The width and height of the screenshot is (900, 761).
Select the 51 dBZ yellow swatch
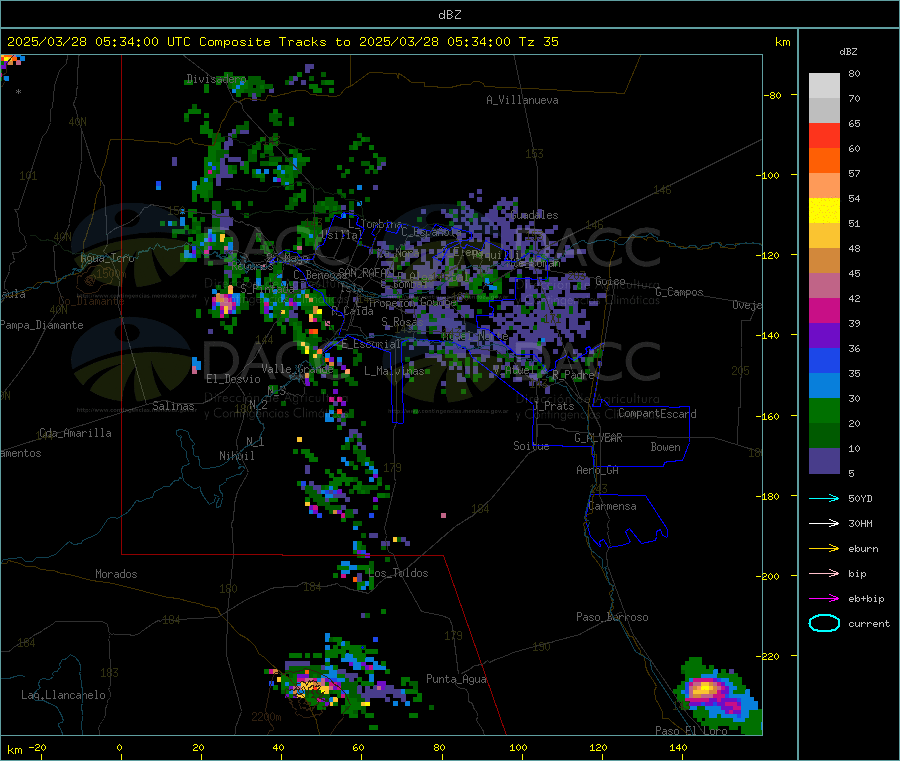click(824, 211)
